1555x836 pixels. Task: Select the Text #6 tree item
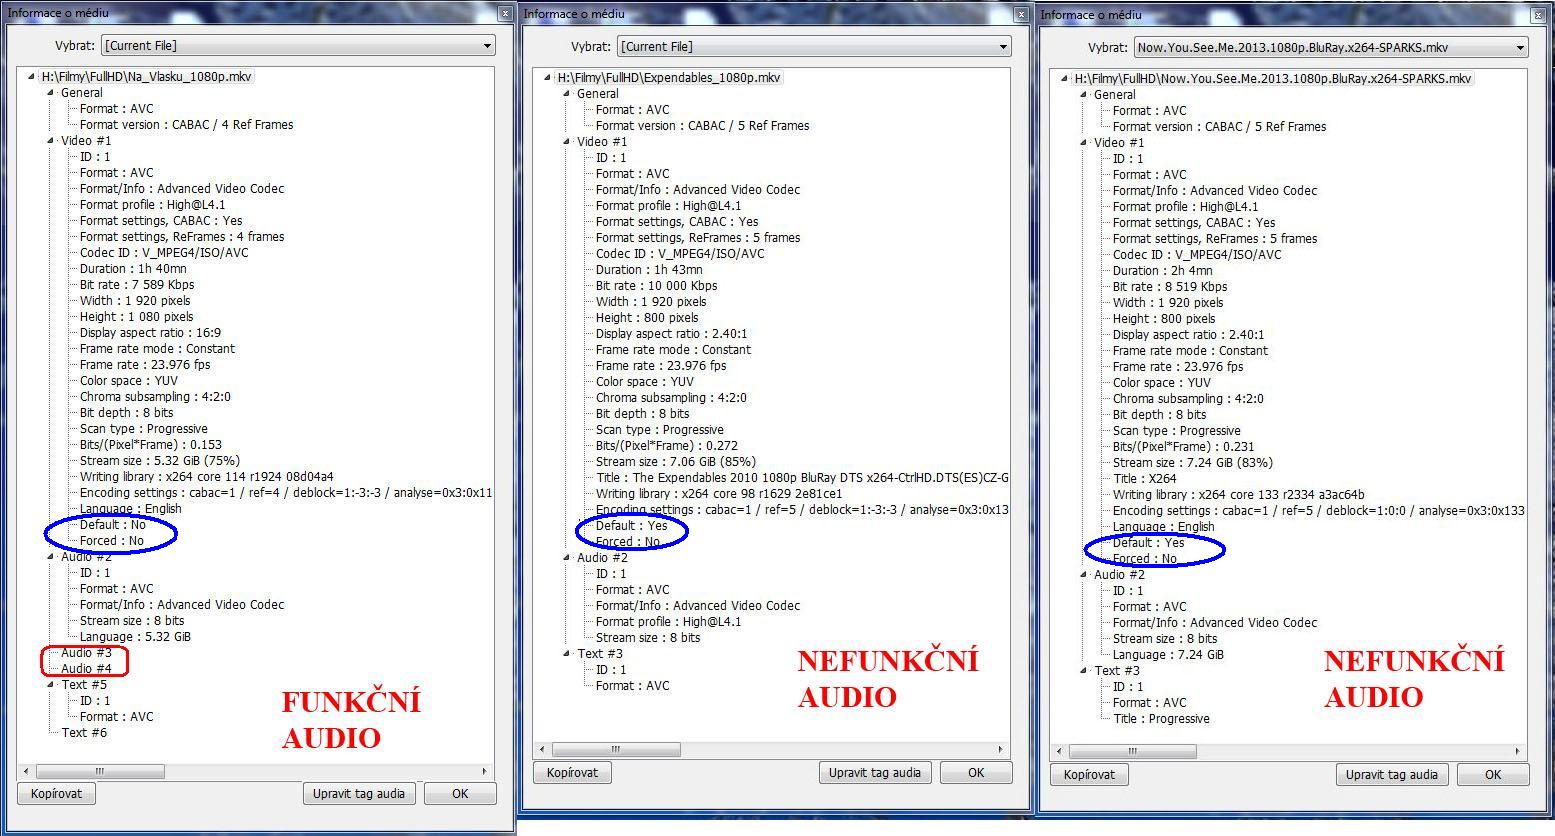click(84, 733)
